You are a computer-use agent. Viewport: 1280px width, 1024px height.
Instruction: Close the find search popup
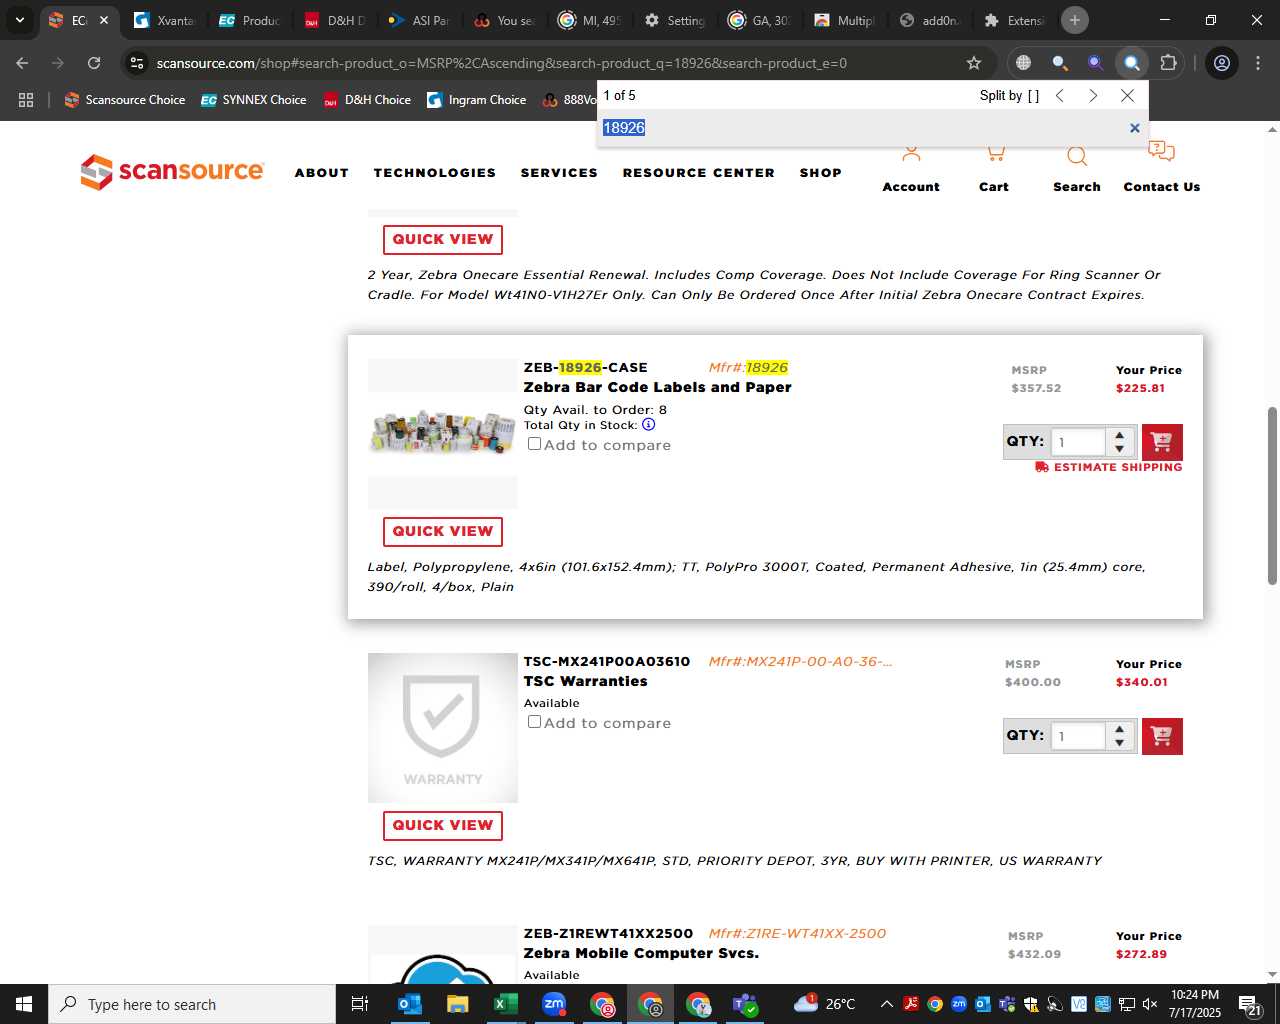[x=1127, y=96]
